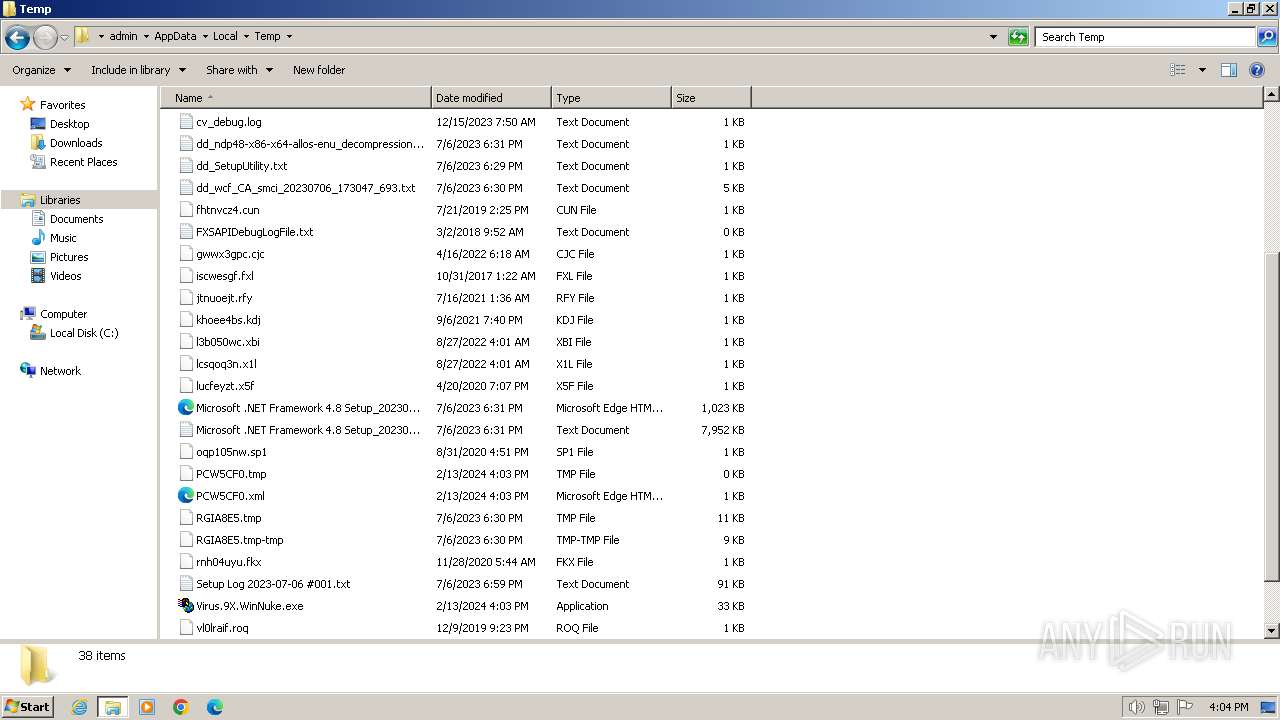Select lucfeyzt.x5f file name
This screenshot has width=1280, height=720.
(225, 386)
